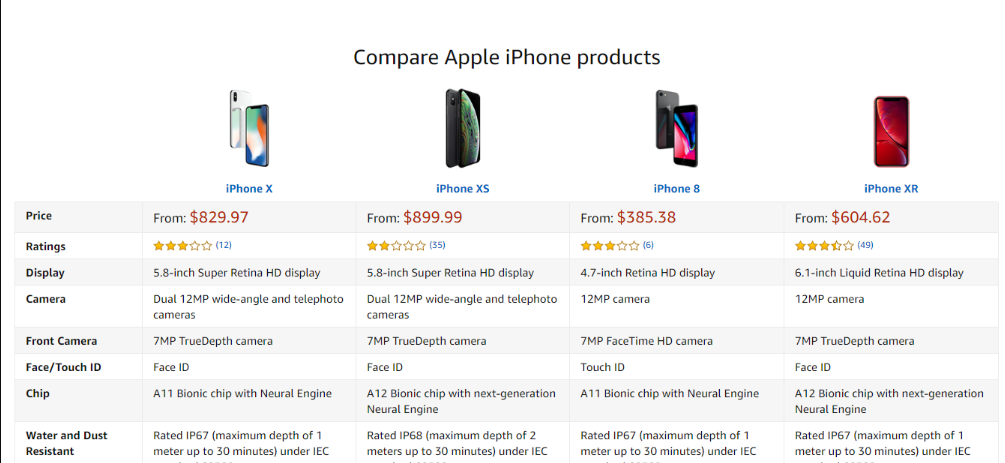Open the iPhone XS product image
This screenshot has height=463, width=1005.
[463, 128]
